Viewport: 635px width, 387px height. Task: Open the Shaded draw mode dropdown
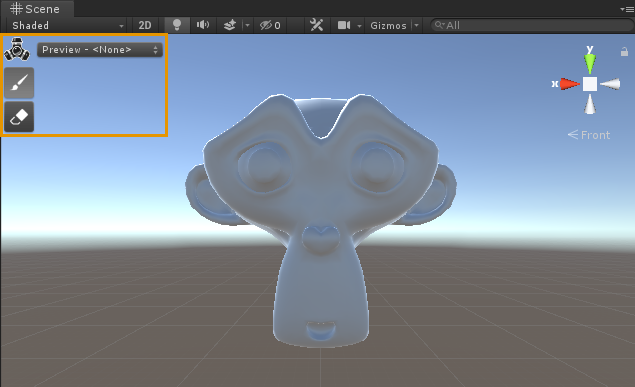point(67,25)
